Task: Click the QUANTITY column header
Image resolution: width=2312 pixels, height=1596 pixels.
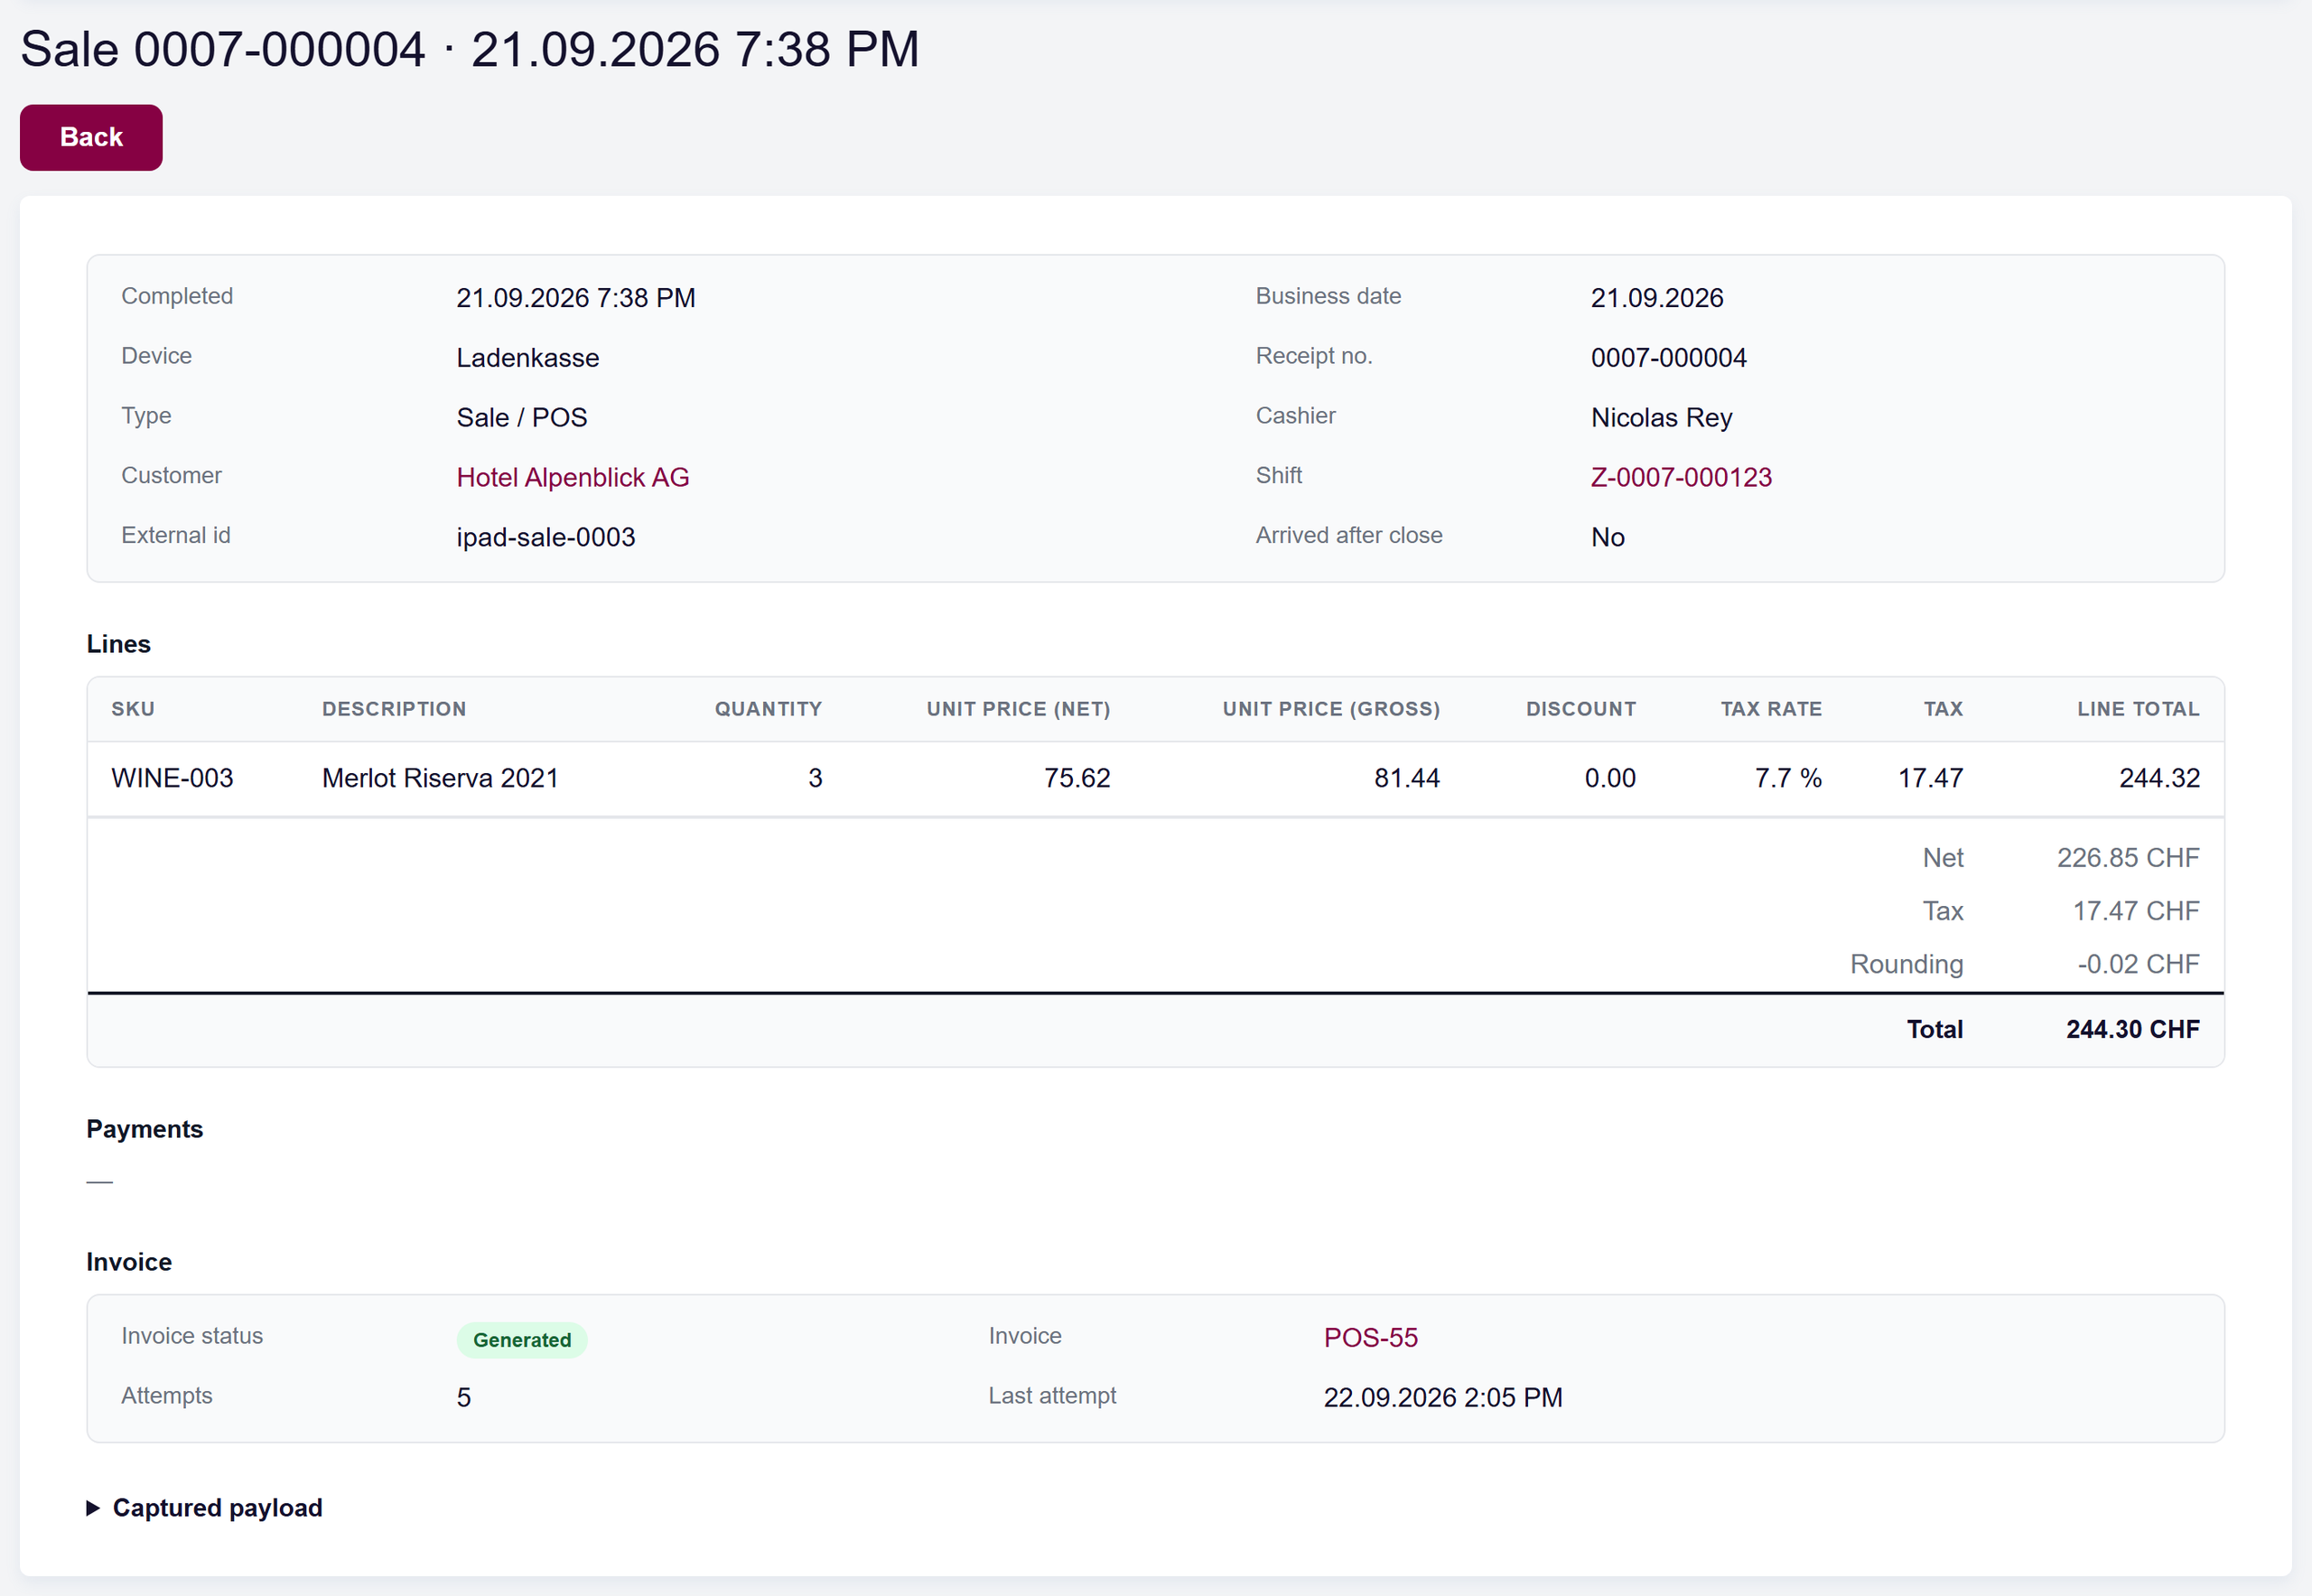Action: pyautogui.click(x=768, y=709)
